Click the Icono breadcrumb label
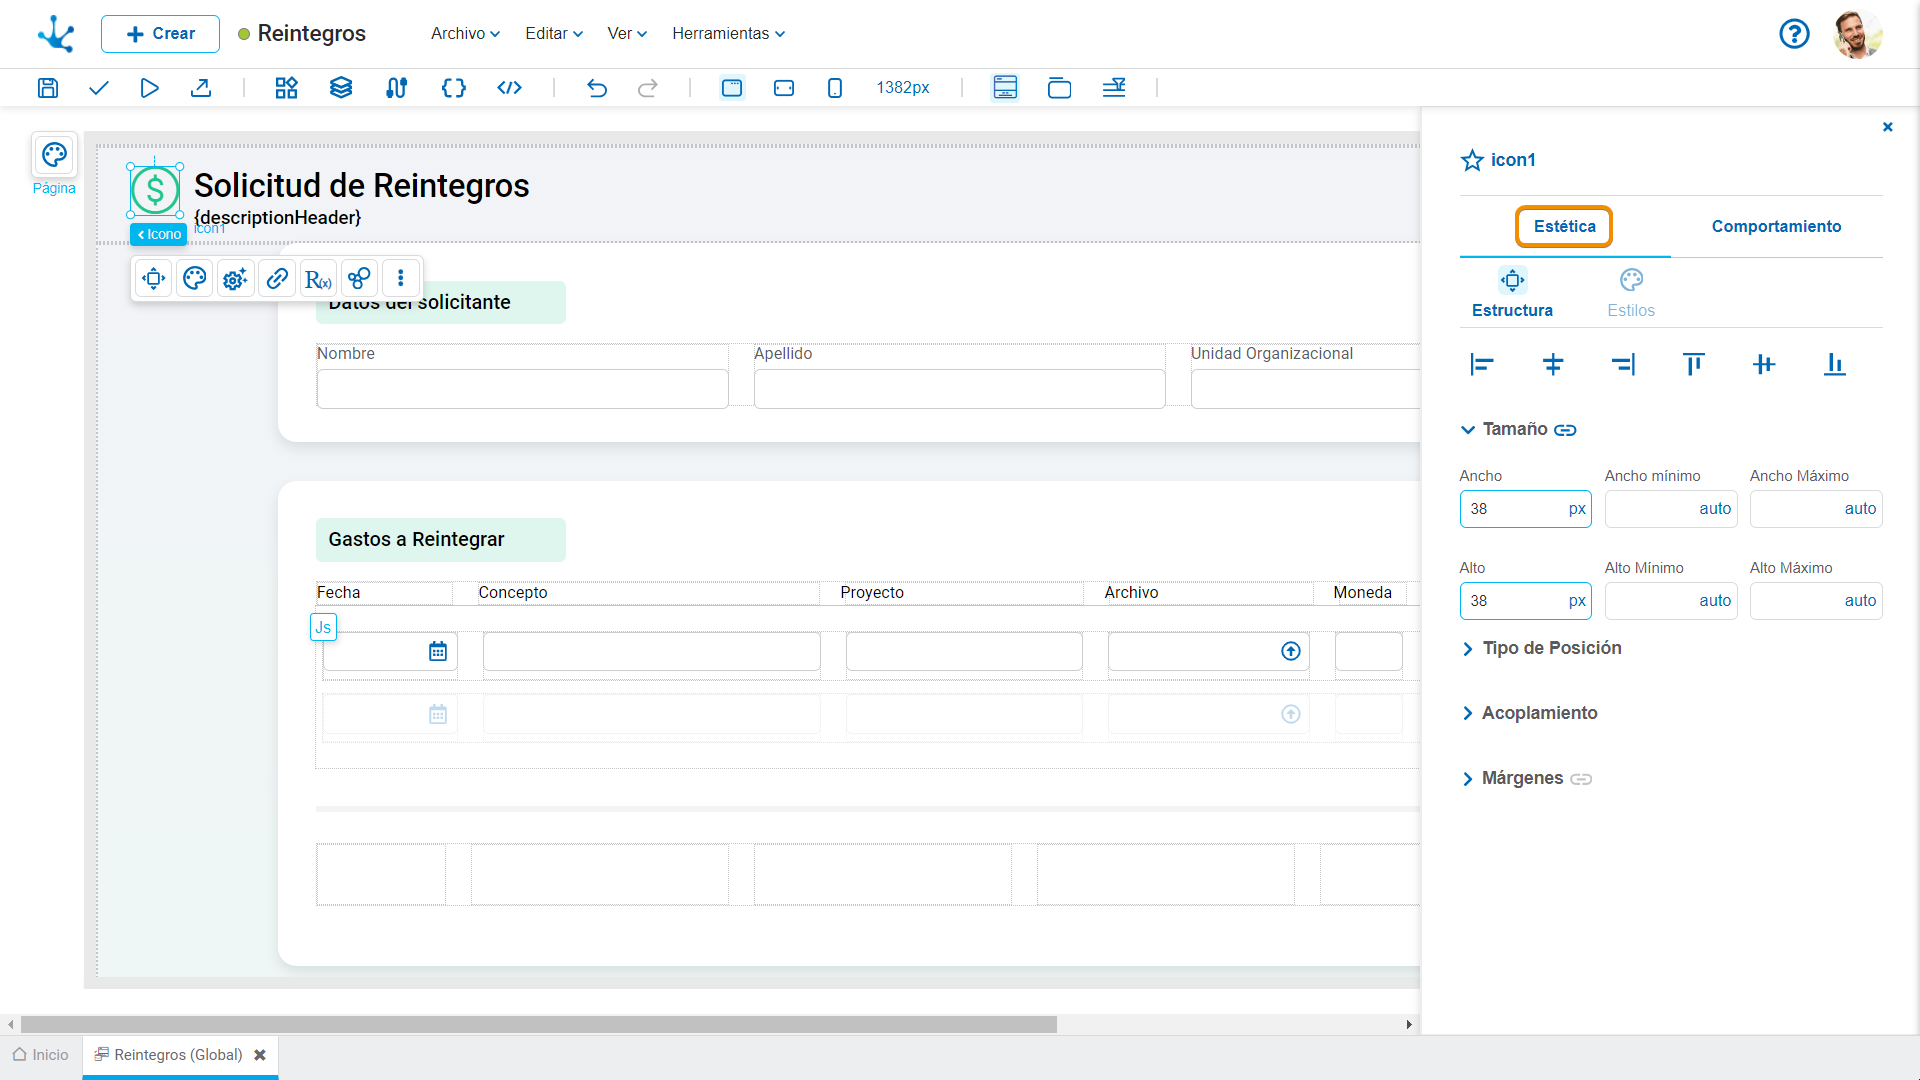Screen dimensions: 1920x1080 [x=159, y=235]
